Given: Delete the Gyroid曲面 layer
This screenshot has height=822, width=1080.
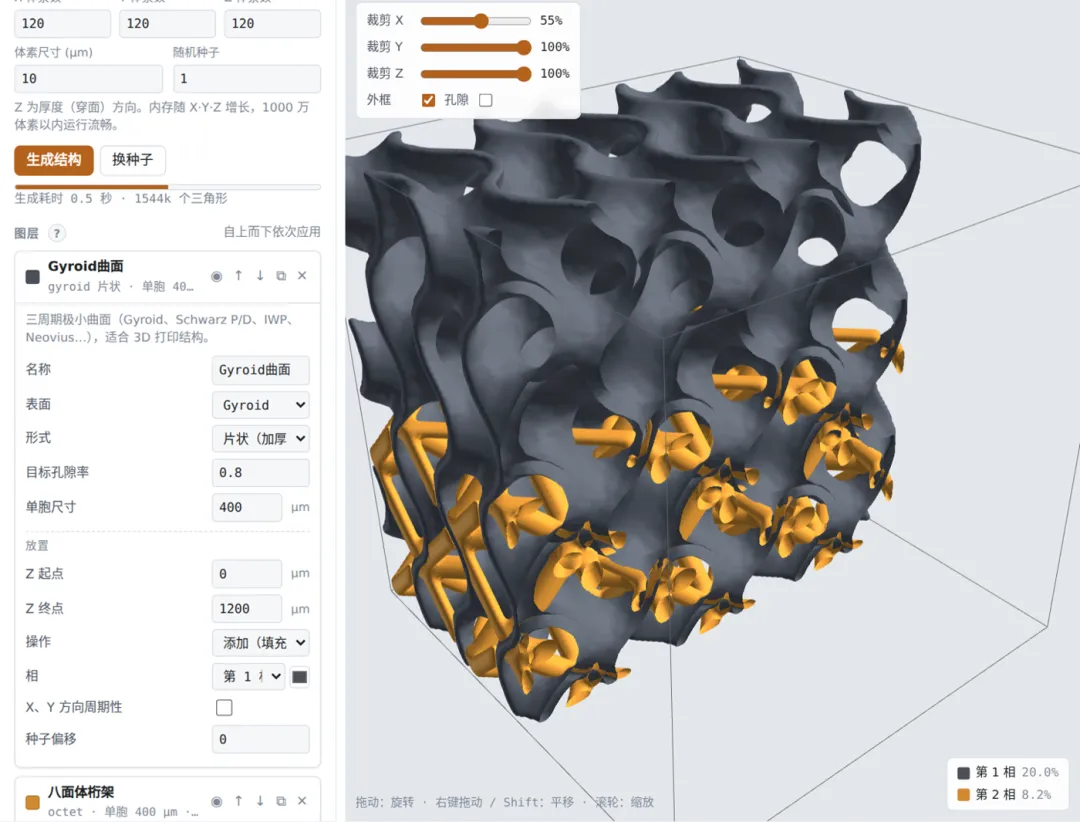Looking at the screenshot, I should click(302, 276).
